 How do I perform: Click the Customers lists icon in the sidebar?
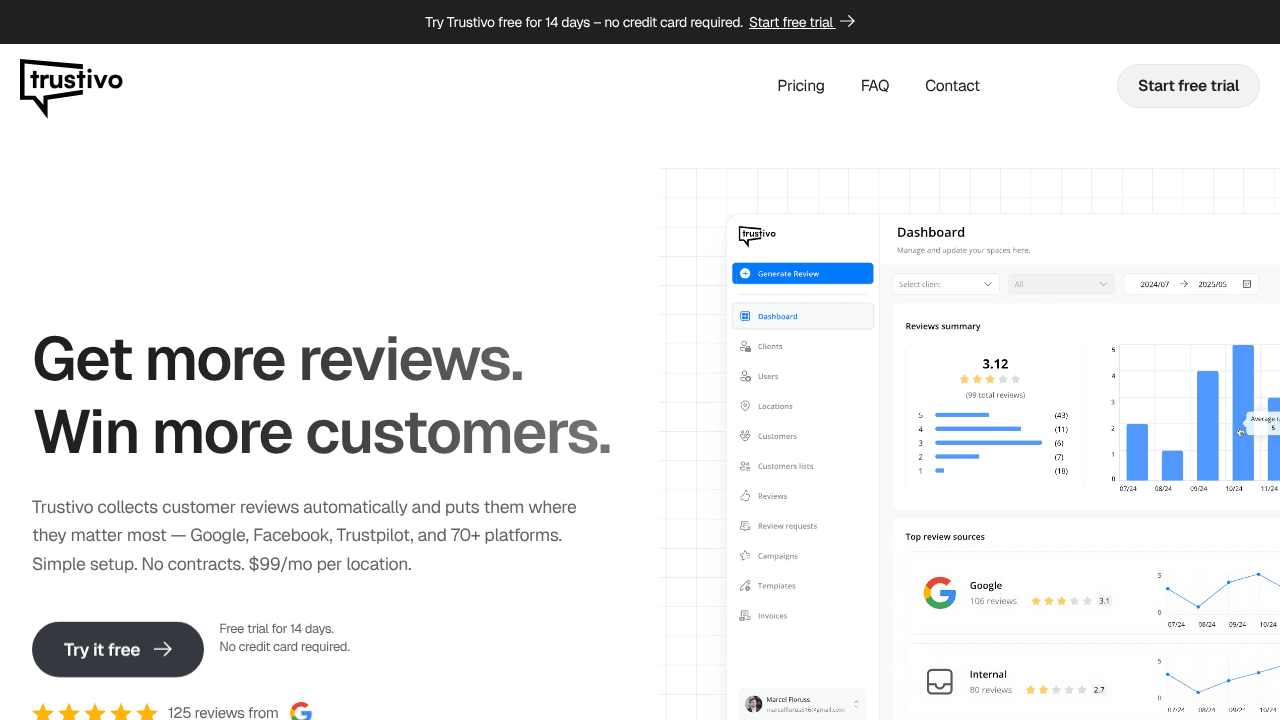745,466
